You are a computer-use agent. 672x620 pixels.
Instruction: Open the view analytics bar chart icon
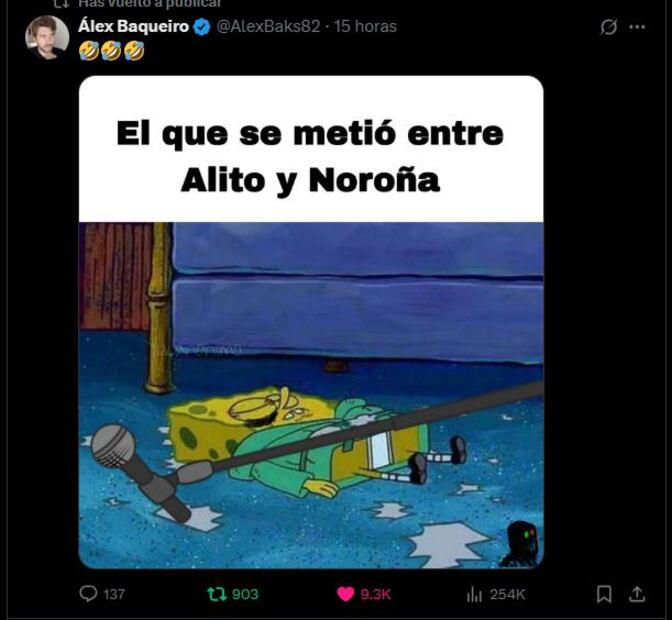click(474, 594)
